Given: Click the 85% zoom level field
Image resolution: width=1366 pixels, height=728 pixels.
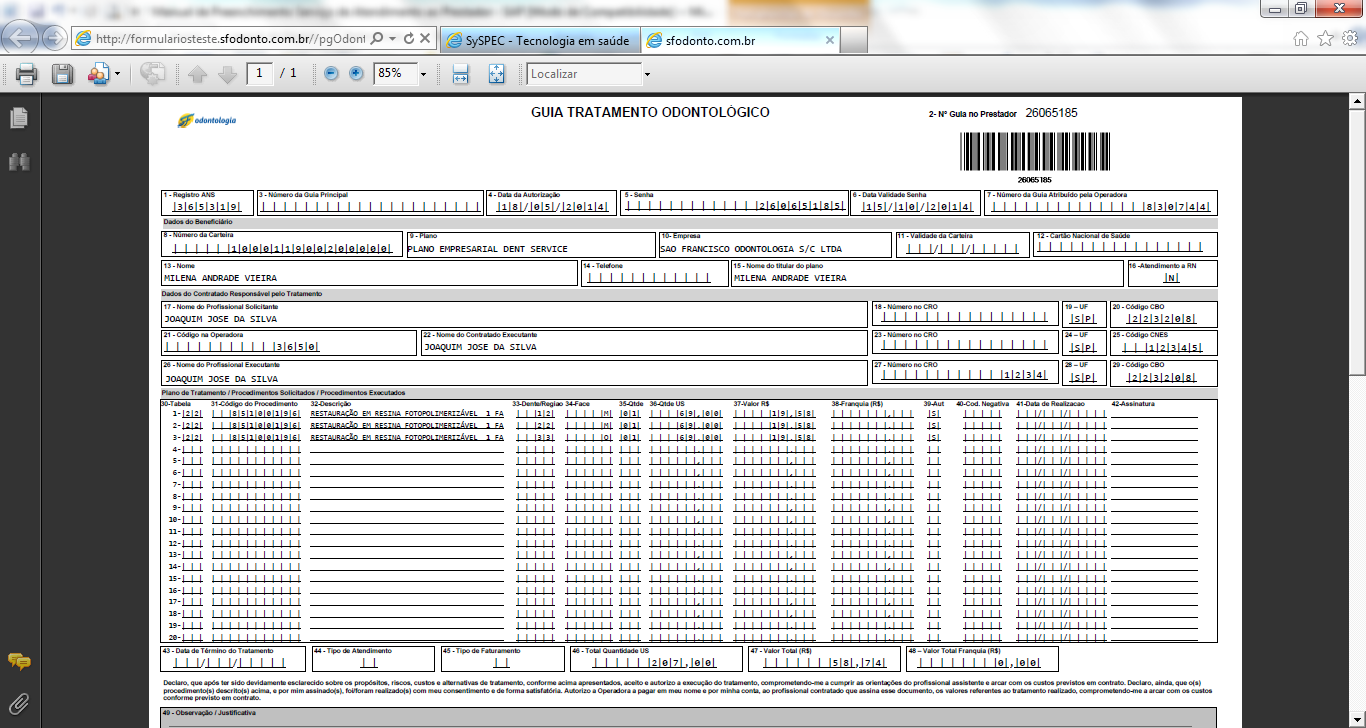Looking at the screenshot, I should 394,73.
